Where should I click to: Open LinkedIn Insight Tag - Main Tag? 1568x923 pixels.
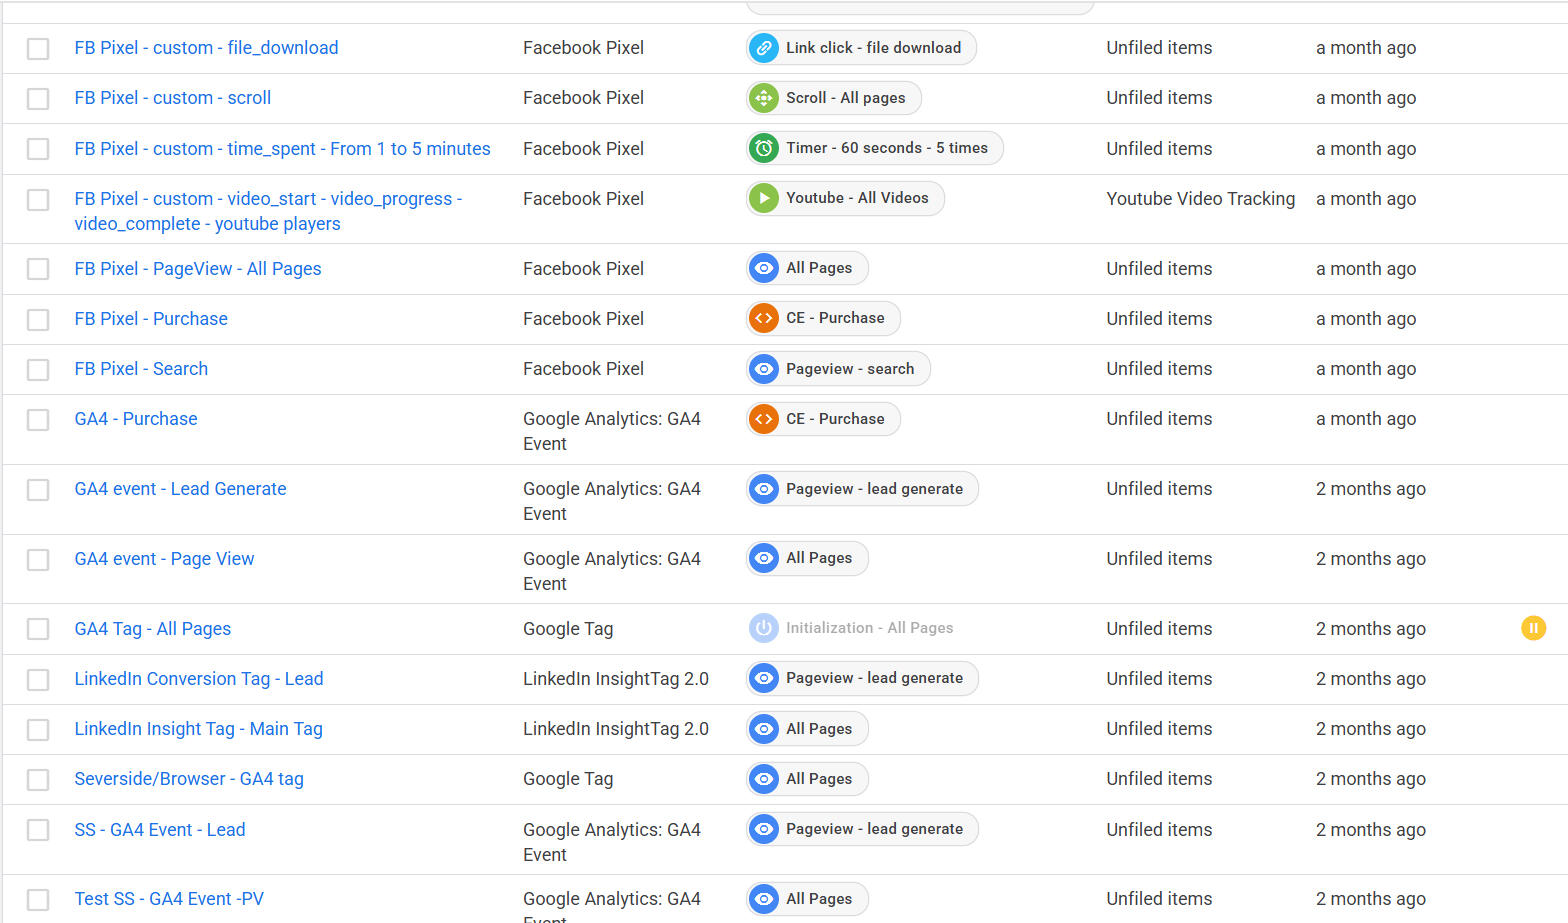point(198,729)
